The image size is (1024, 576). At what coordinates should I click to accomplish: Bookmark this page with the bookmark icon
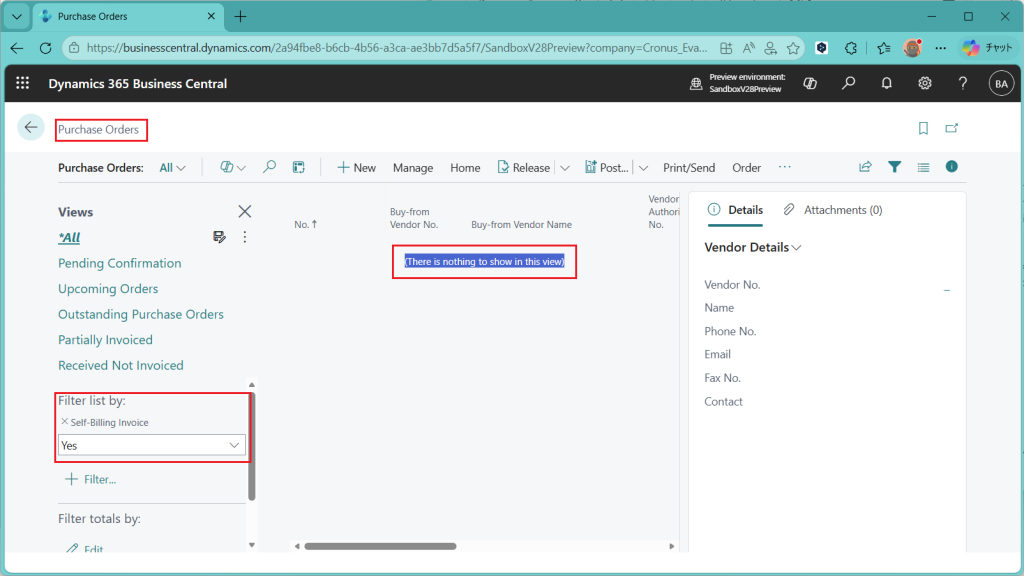(923, 128)
